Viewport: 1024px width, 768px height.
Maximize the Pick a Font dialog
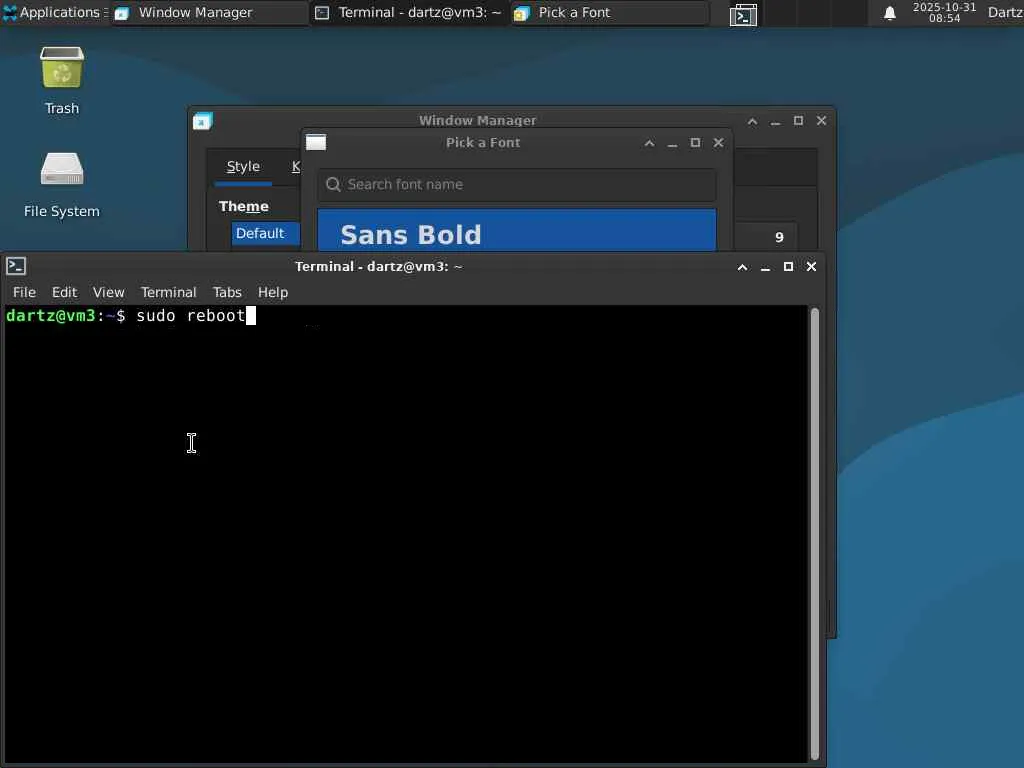point(696,143)
